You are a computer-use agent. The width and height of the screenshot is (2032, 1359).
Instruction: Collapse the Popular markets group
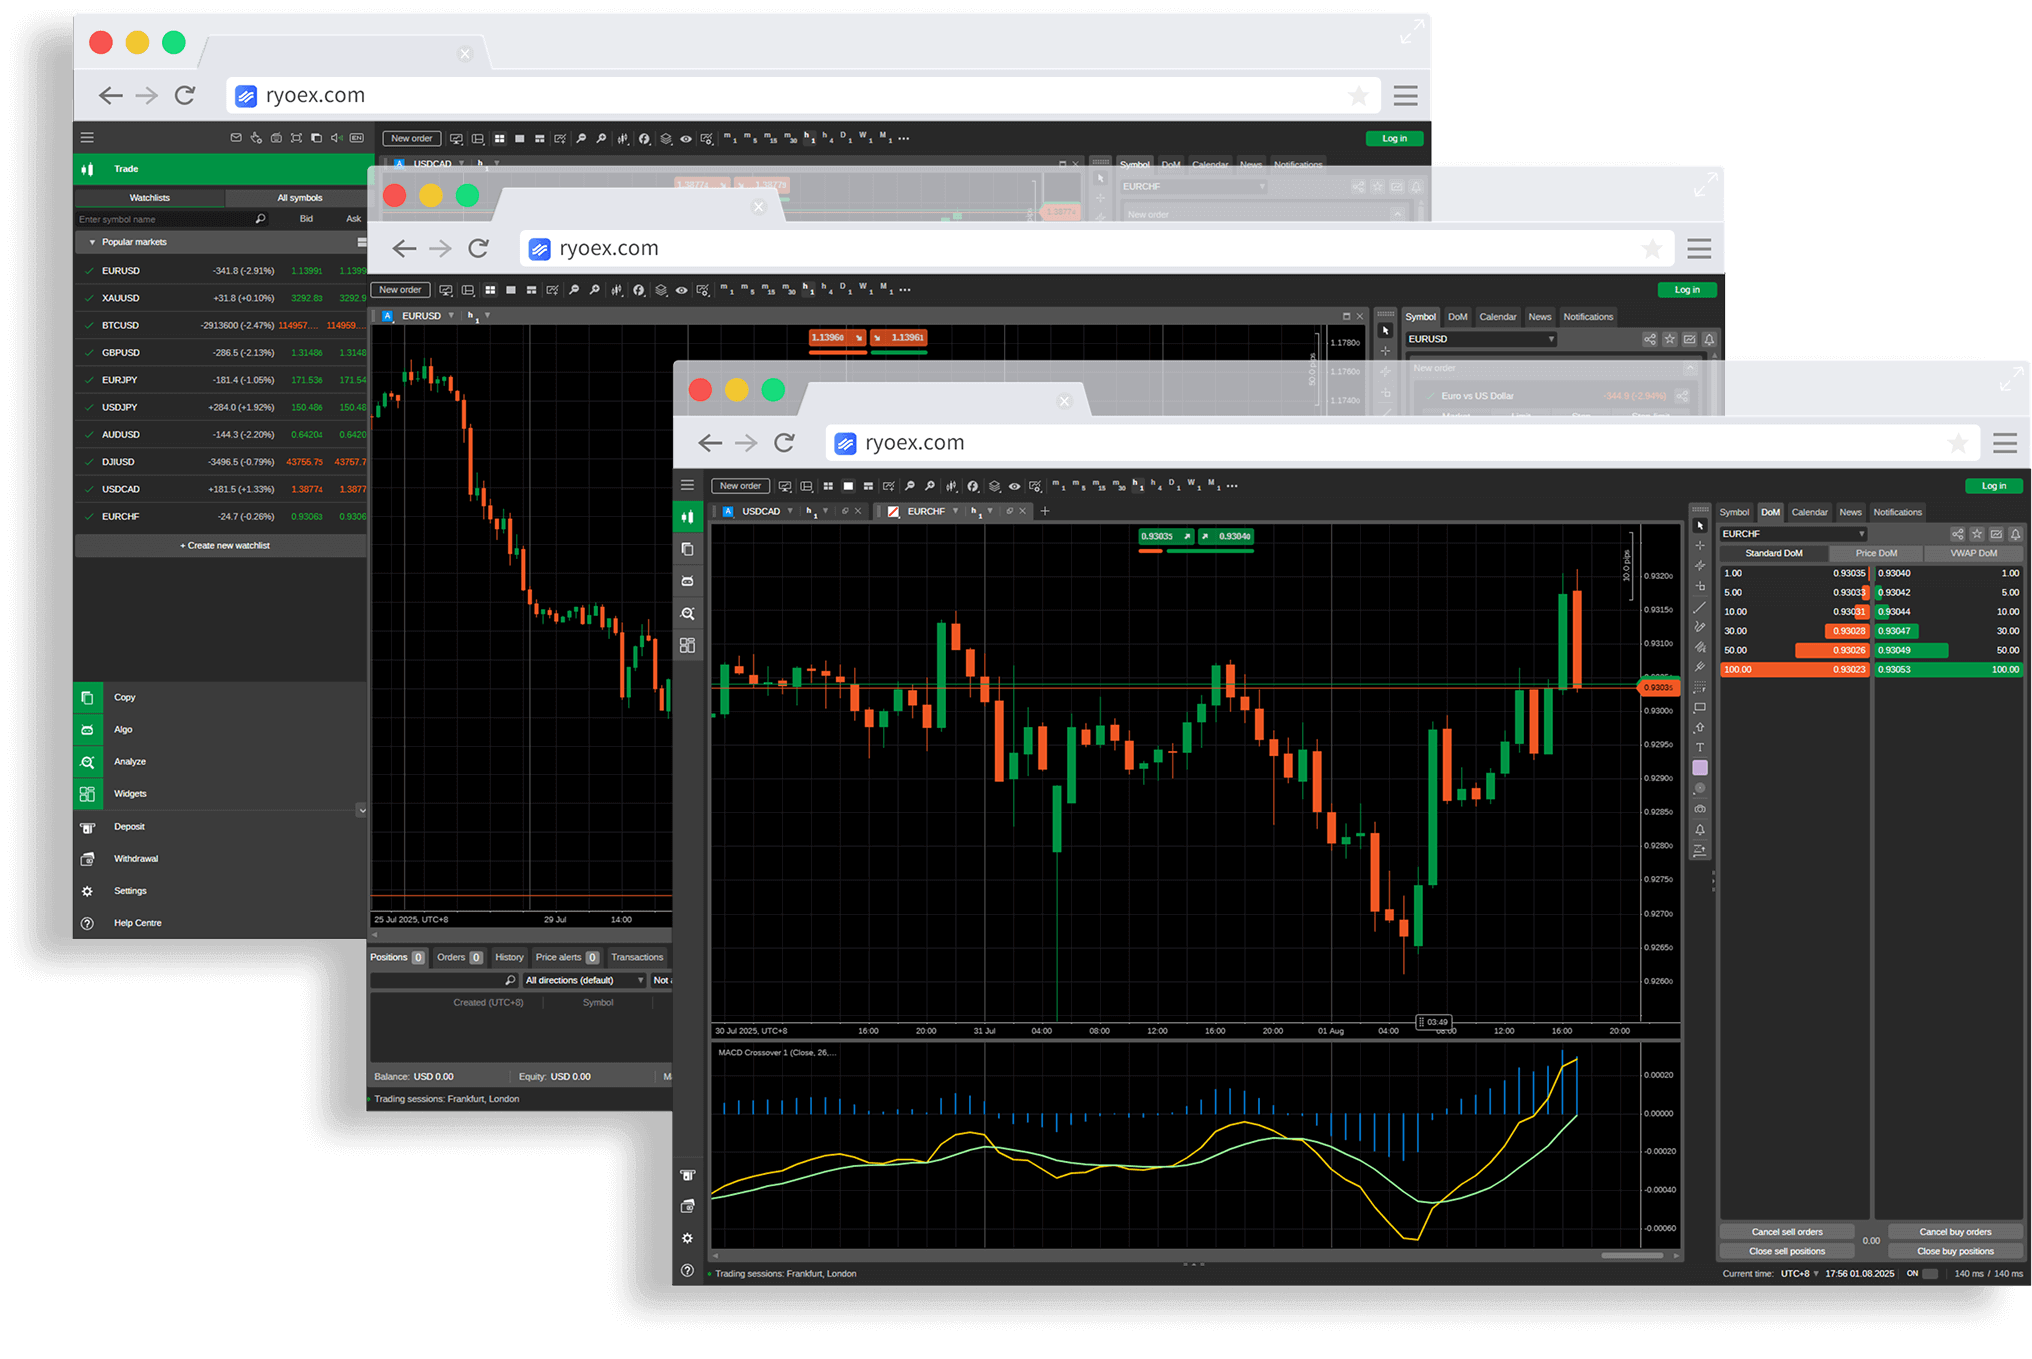pos(93,242)
